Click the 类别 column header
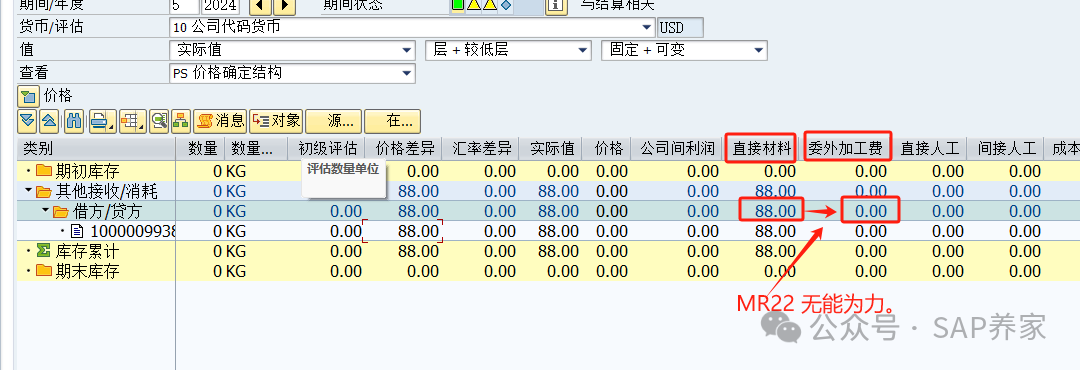Viewport: 1080px width, 370px height. 96,148
